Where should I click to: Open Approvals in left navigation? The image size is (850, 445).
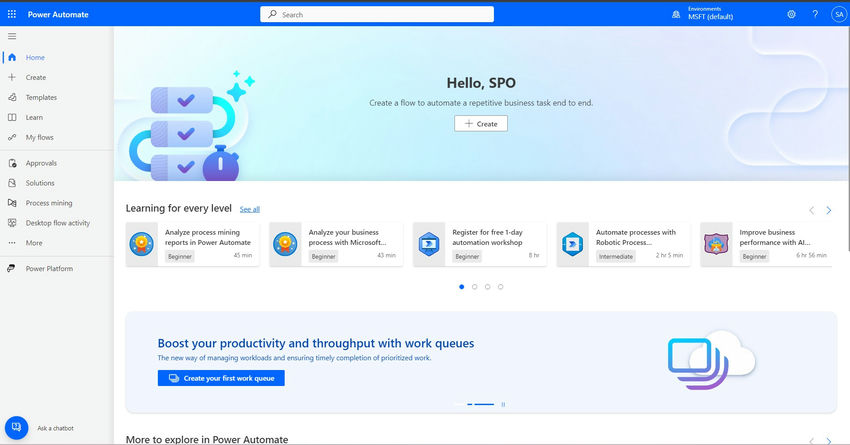41,163
